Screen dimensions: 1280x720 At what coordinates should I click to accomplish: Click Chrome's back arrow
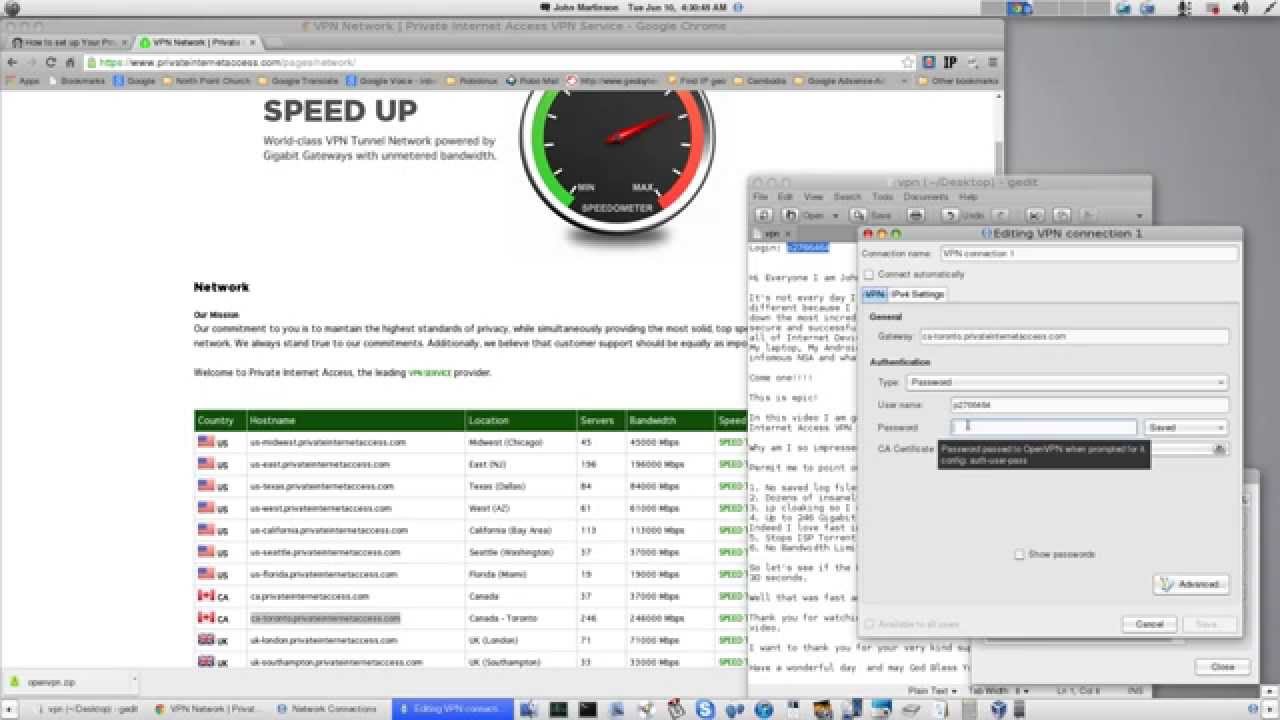(x=12, y=62)
